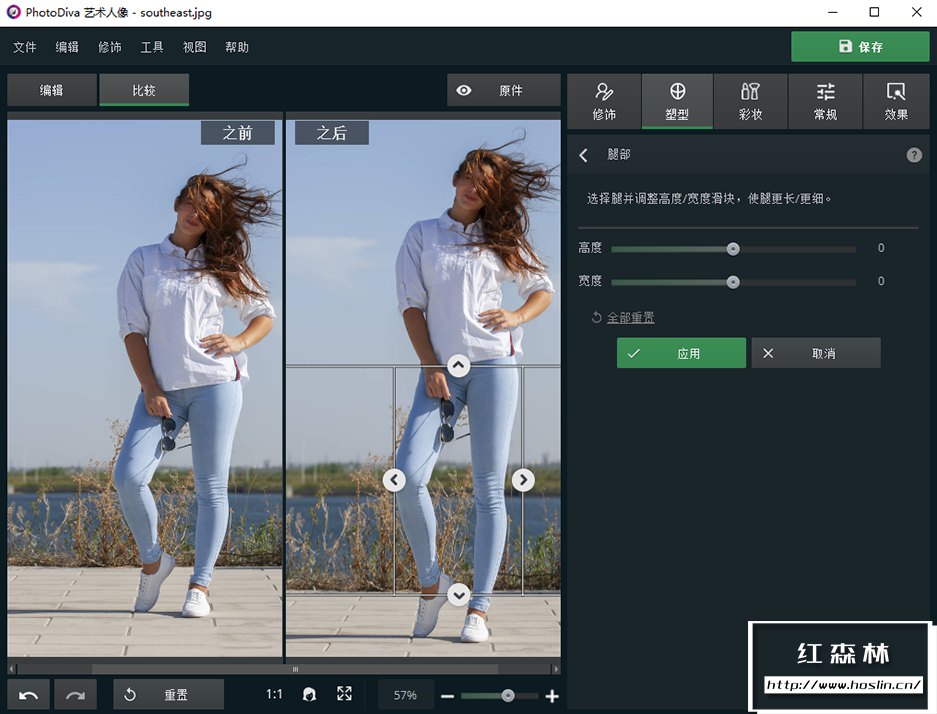
Task: Click the 全部重置 reset all link
Action: pos(630,317)
